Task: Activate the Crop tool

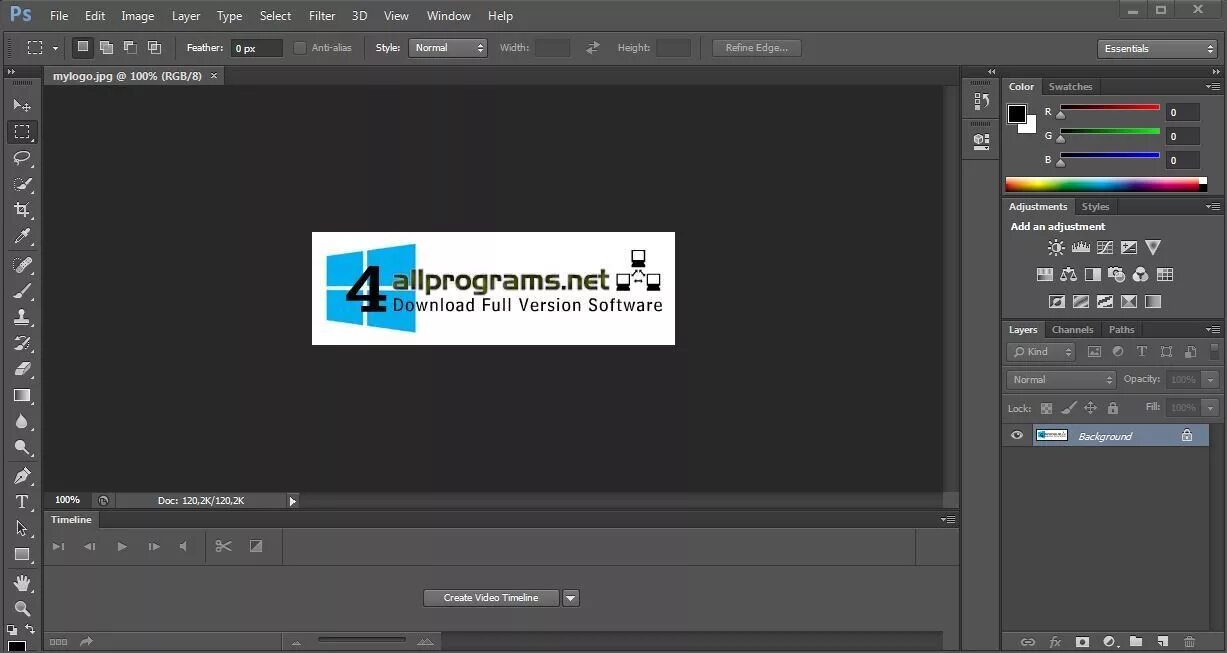Action: coord(23,210)
